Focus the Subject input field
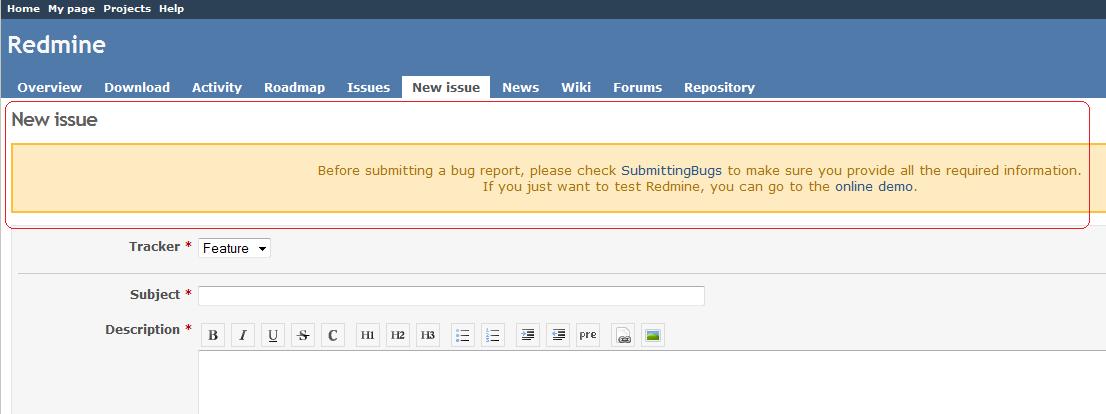 click(451, 296)
